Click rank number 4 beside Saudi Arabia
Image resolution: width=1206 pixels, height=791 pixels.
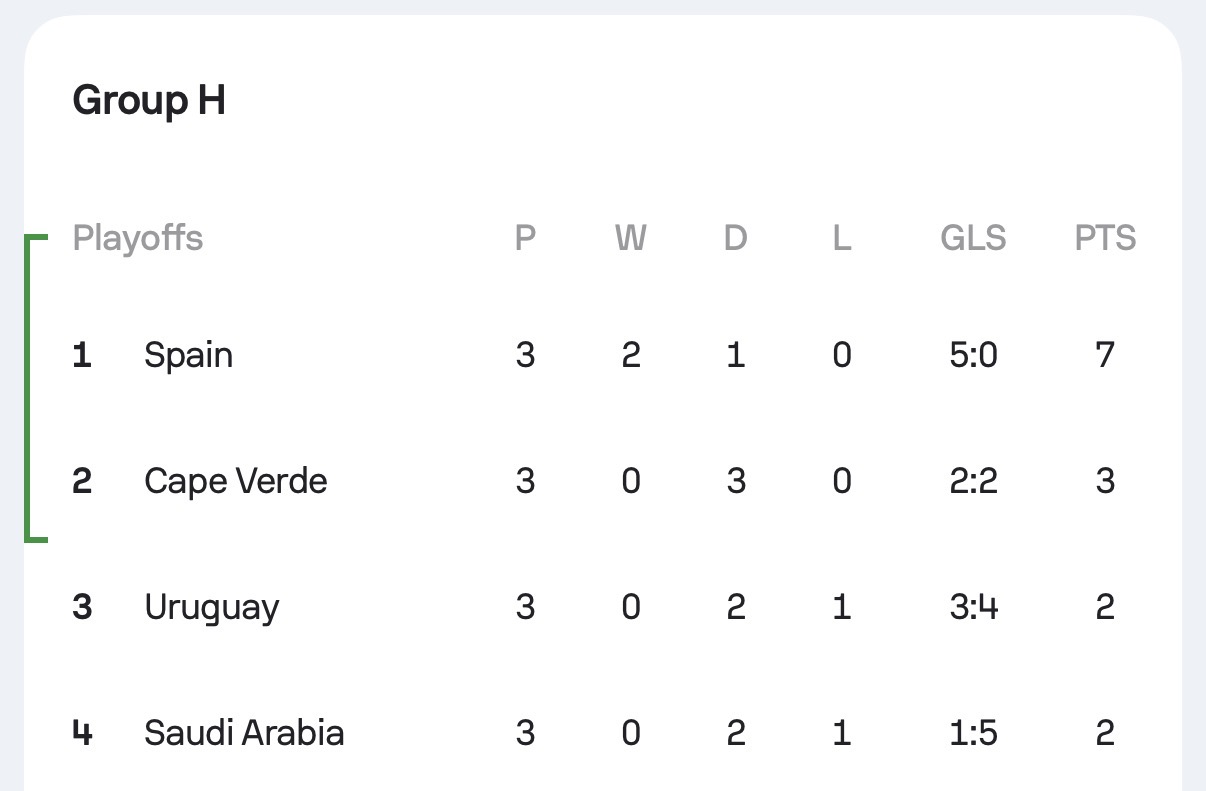click(x=82, y=733)
